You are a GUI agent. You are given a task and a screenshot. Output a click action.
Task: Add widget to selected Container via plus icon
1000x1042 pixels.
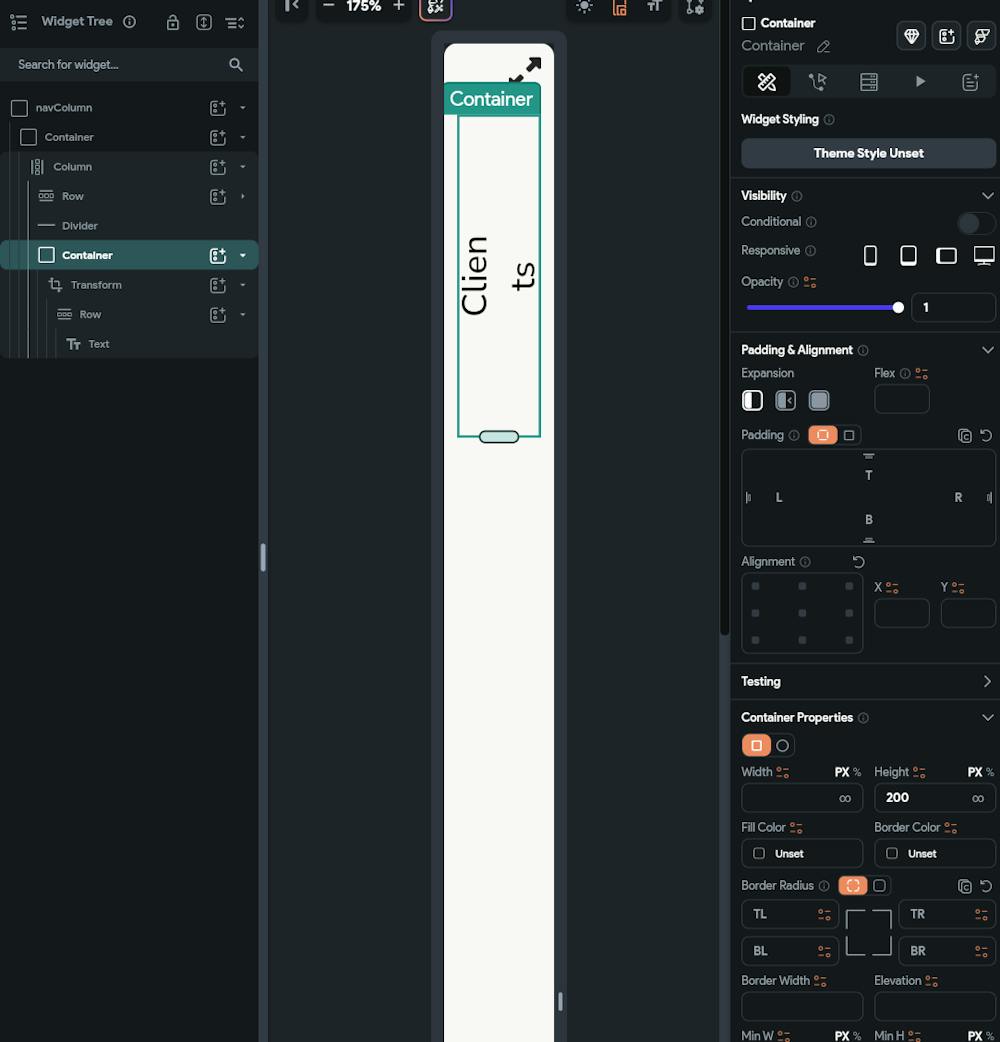[x=218, y=255]
